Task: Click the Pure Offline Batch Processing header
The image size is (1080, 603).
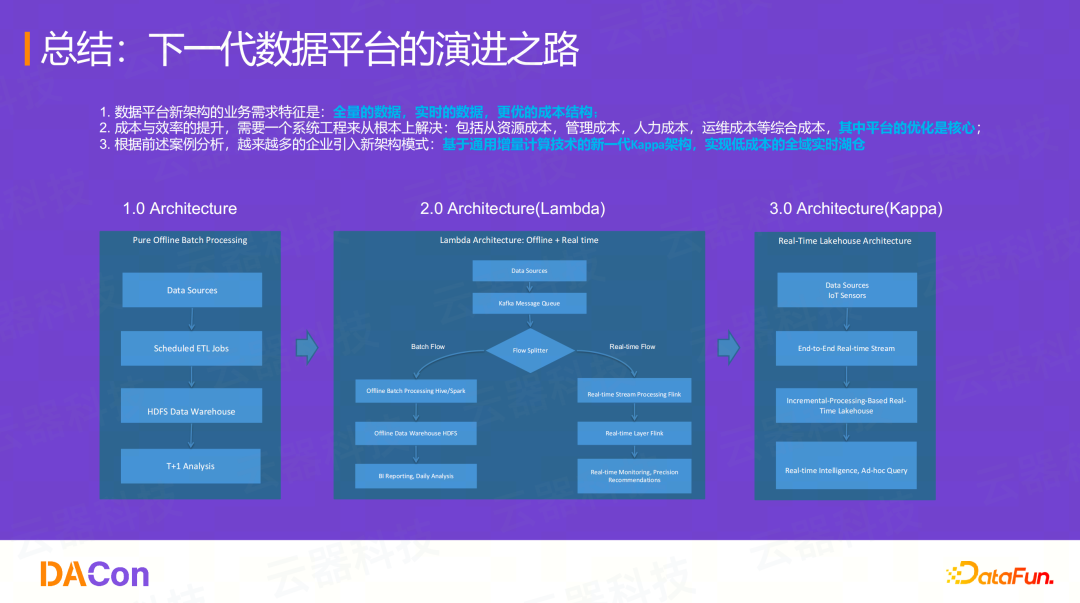Action: point(190,240)
